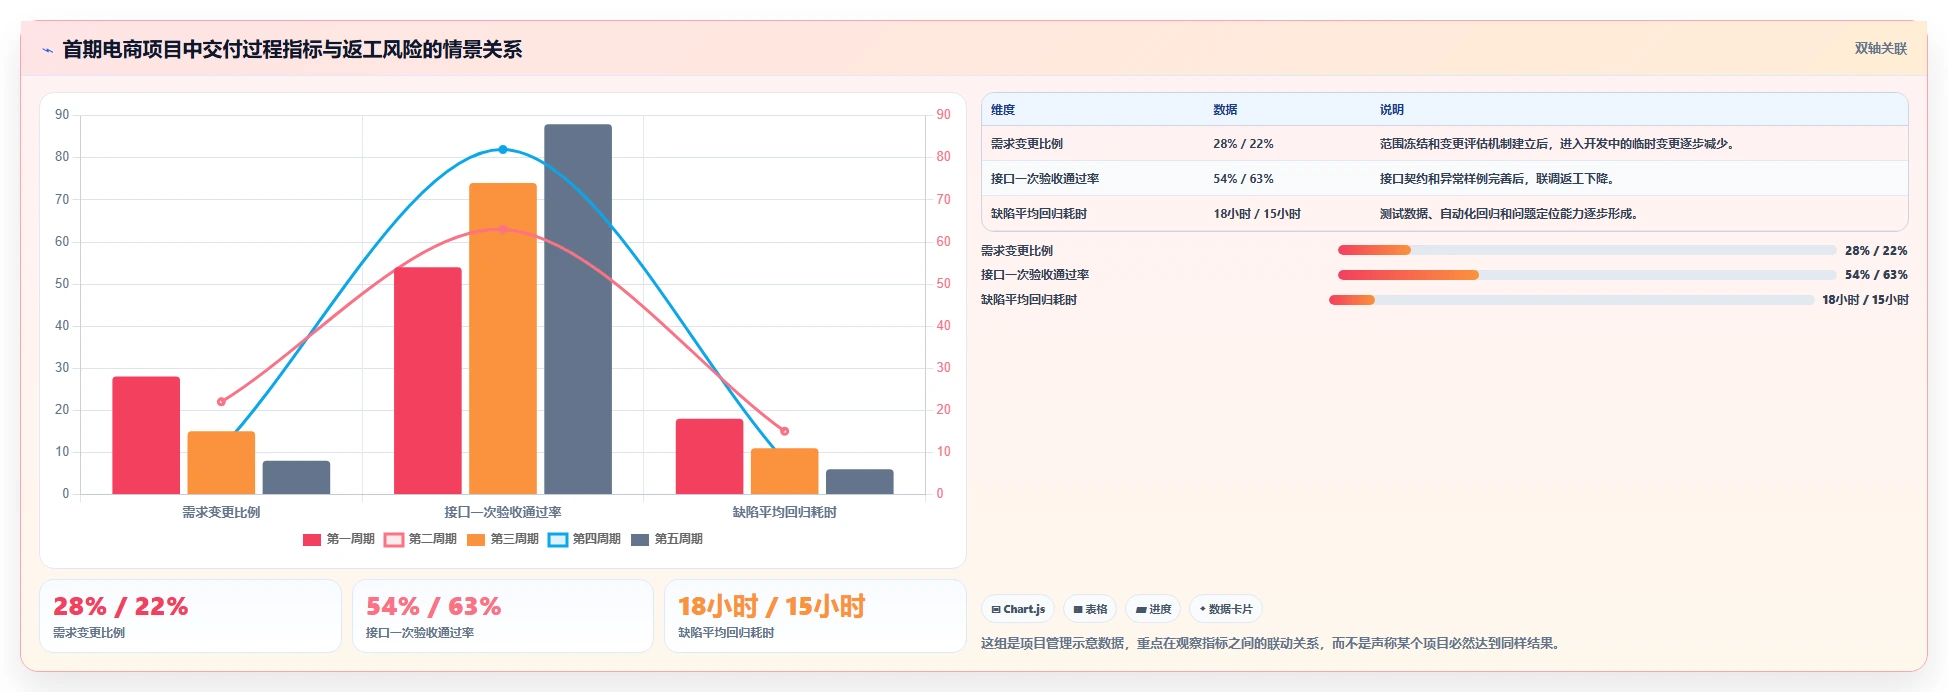This screenshot has width=1948, height=692.
Task: Click the blue line peak point at 82
Action: click(x=503, y=149)
